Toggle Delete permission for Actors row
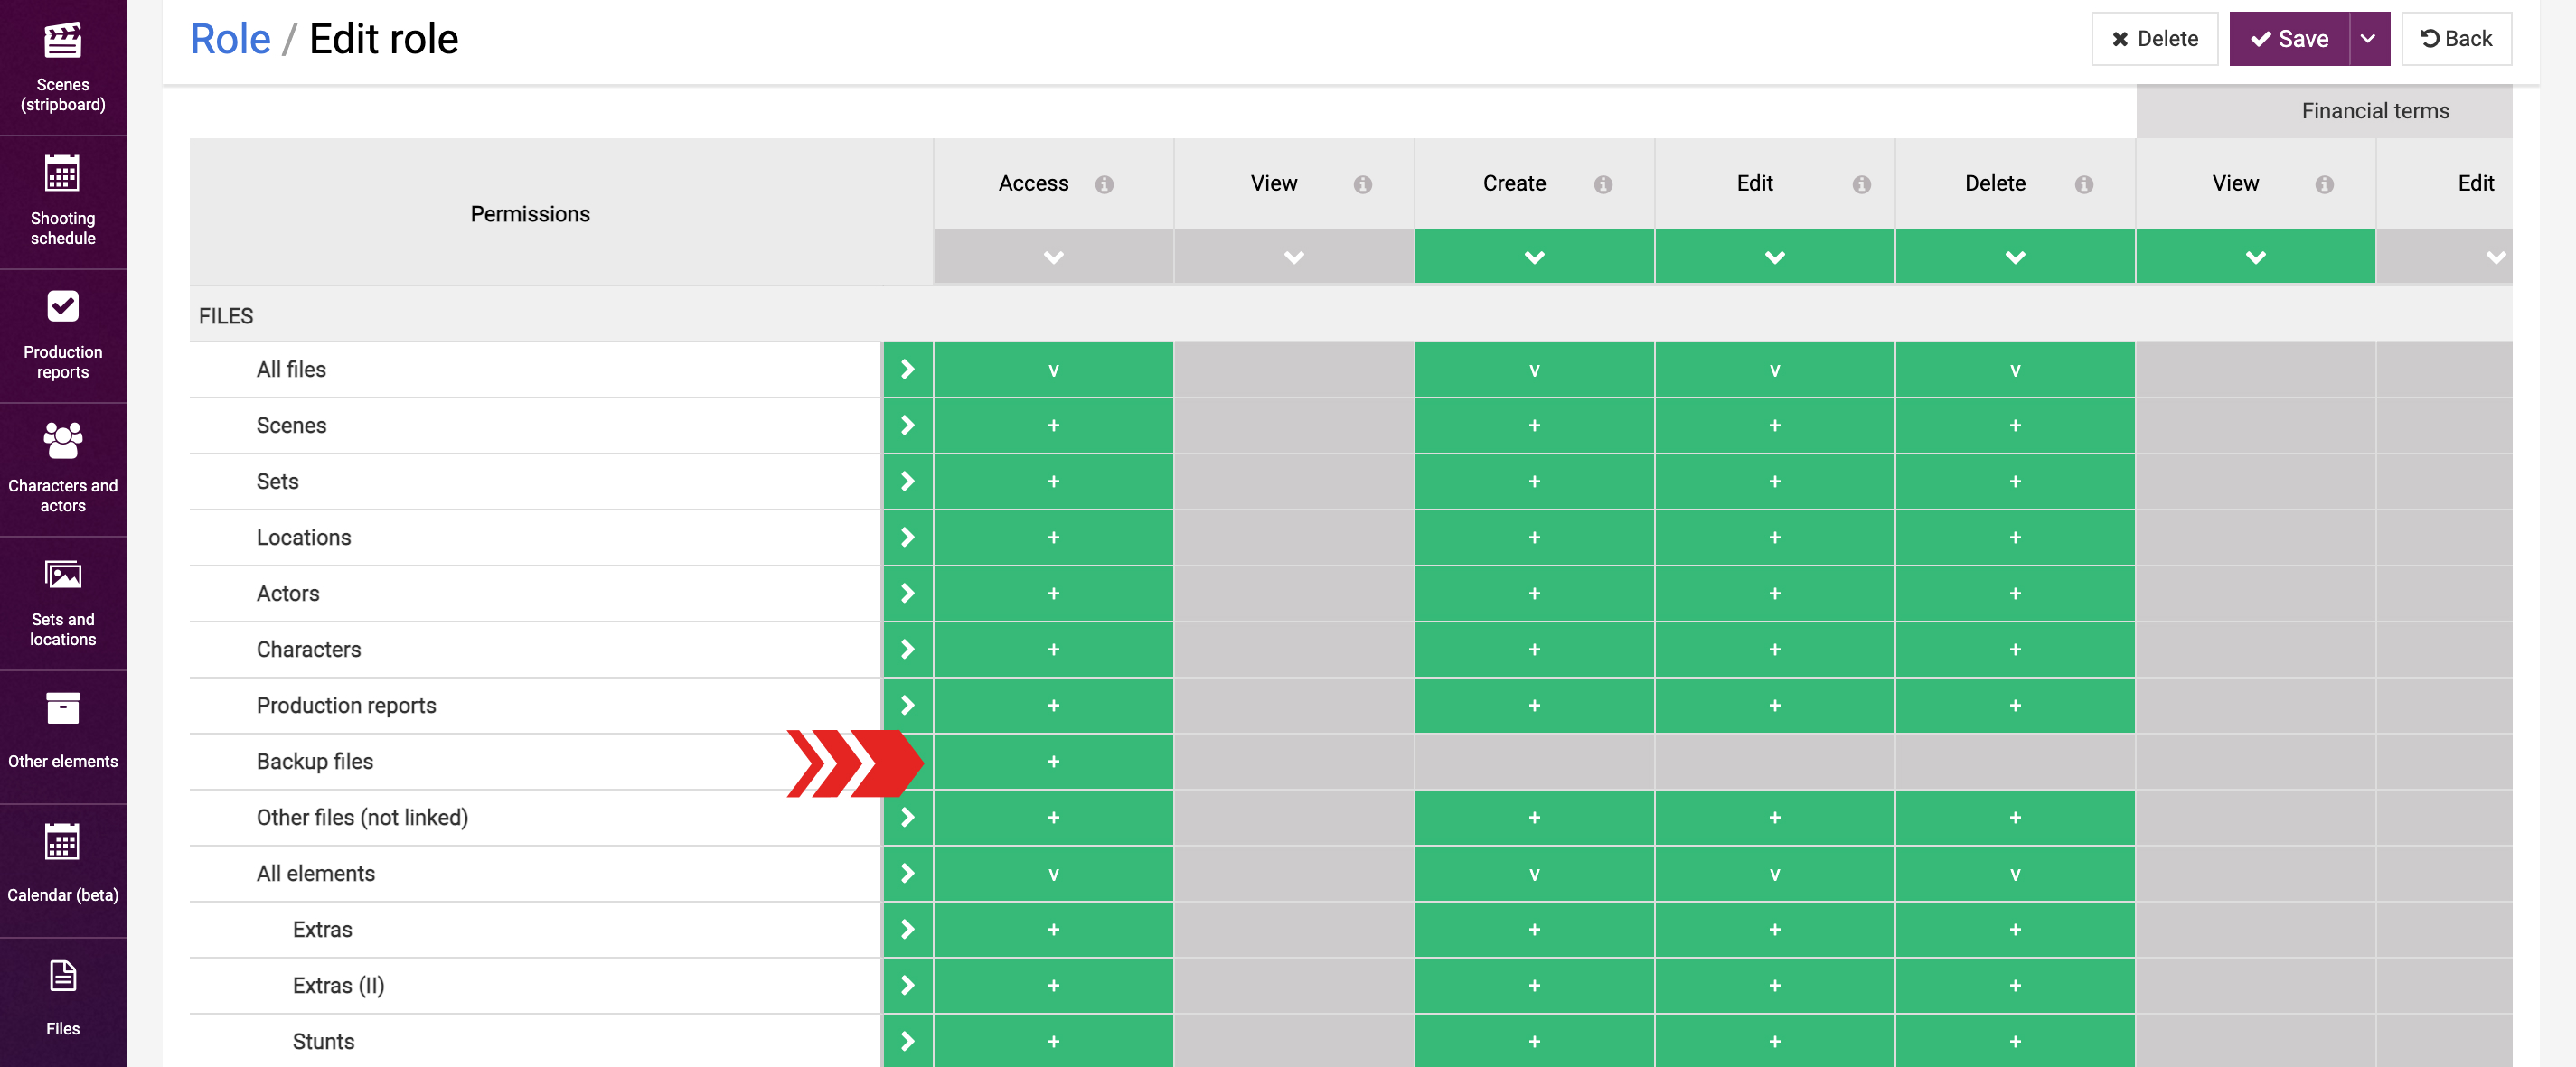The height and width of the screenshot is (1067, 2576). click(2014, 594)
